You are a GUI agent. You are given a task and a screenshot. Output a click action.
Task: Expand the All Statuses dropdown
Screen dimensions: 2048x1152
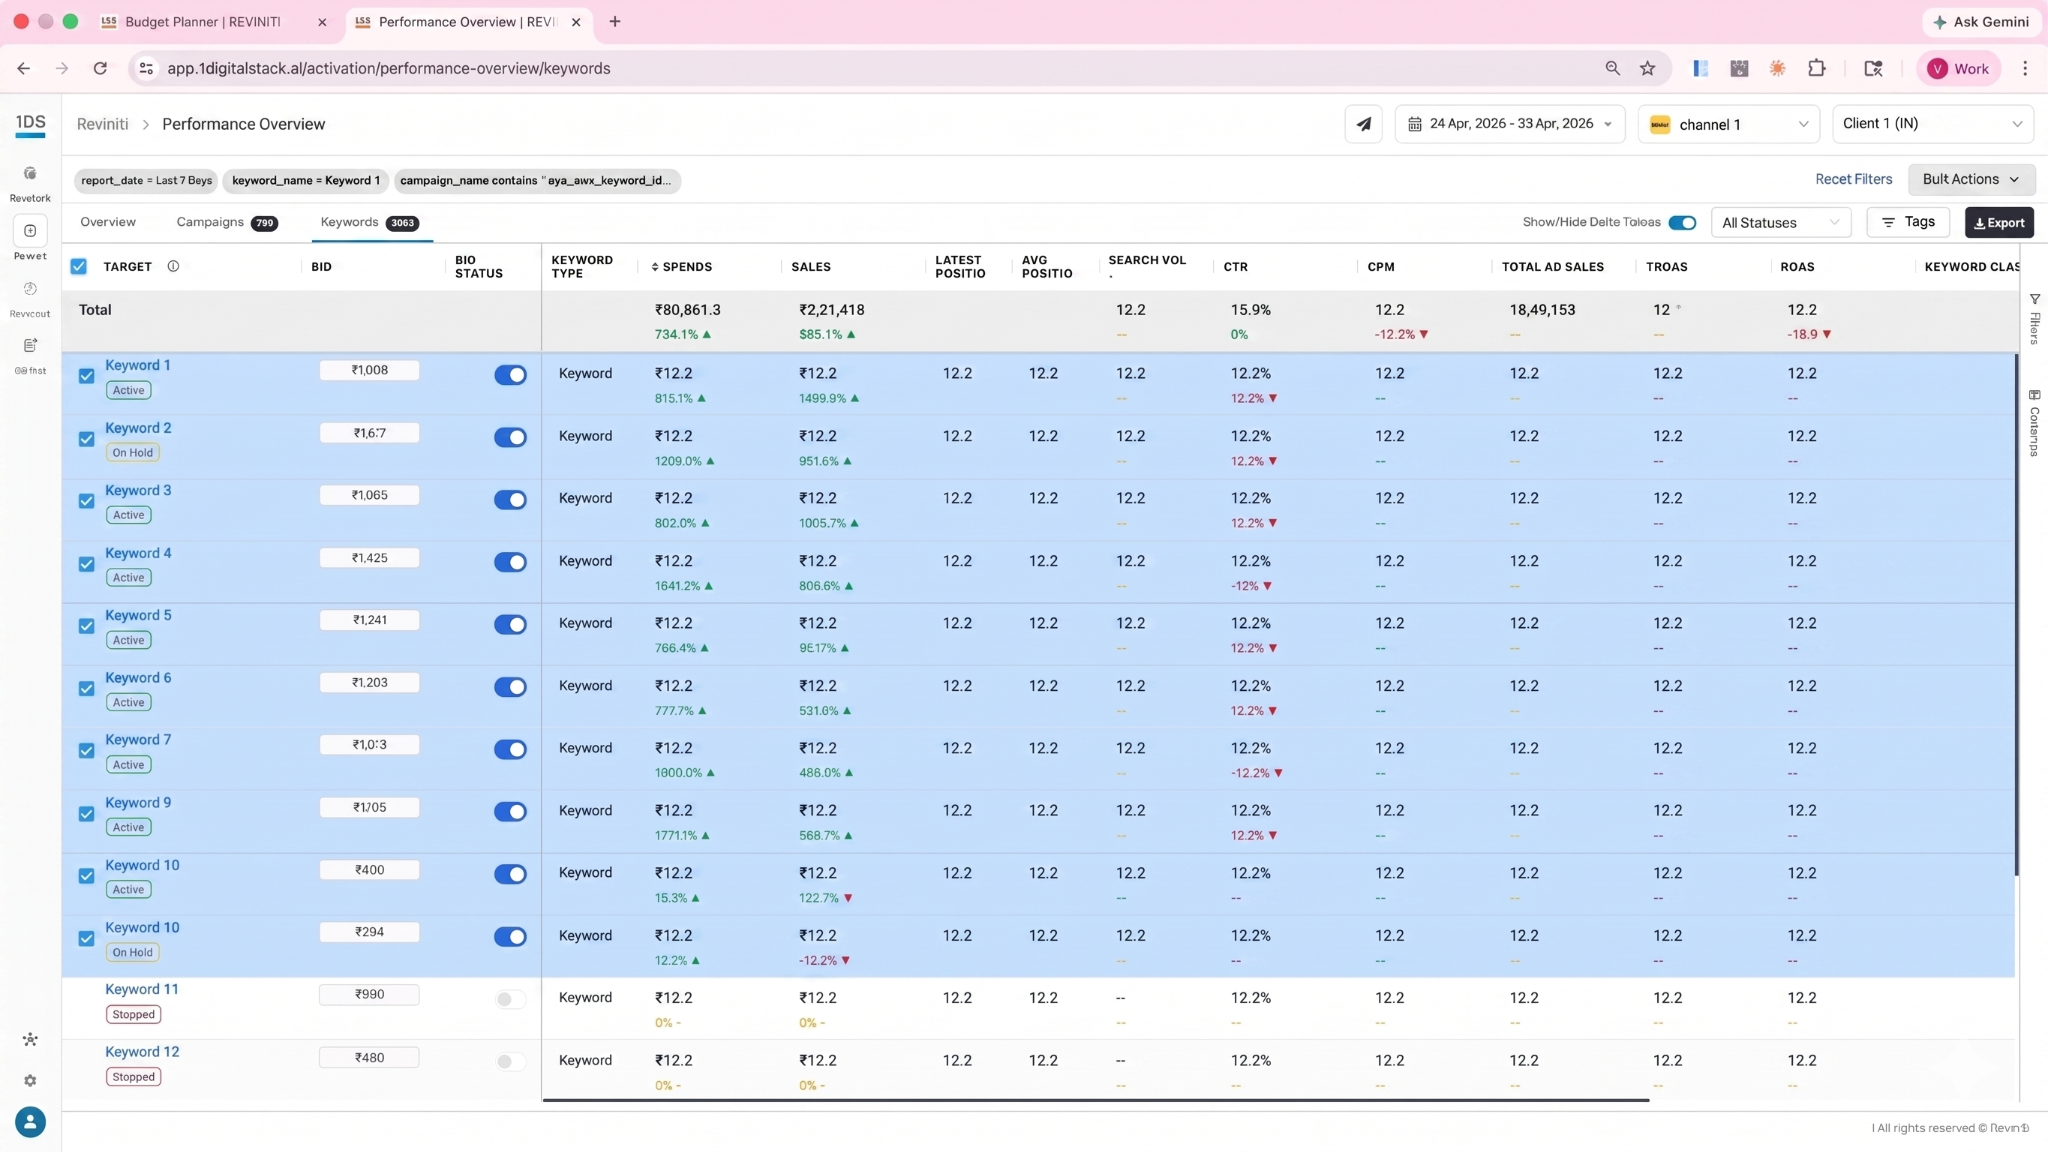(x=1780, y=223)
